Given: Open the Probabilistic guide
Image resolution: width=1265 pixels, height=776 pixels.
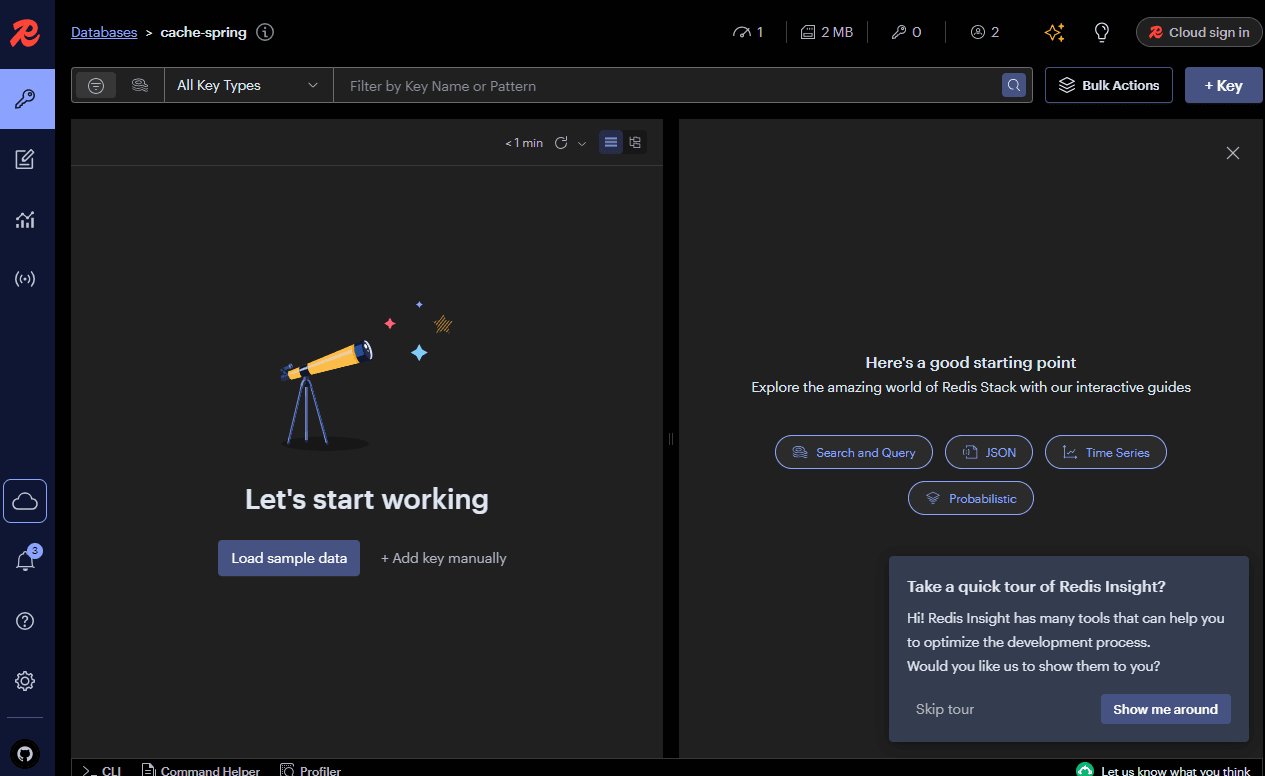Looking at the screenshot, I should tap(971, 498).
